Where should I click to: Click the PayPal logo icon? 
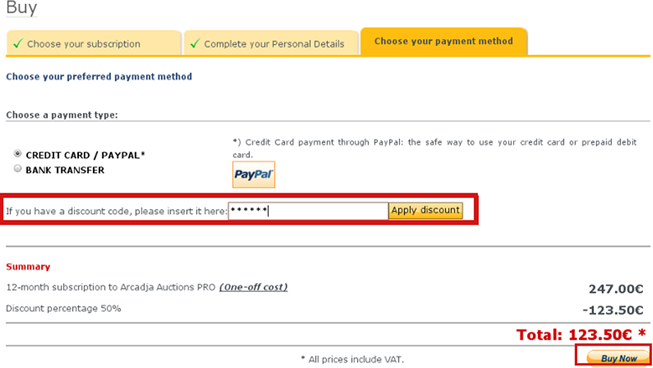(x=254, y=174)
